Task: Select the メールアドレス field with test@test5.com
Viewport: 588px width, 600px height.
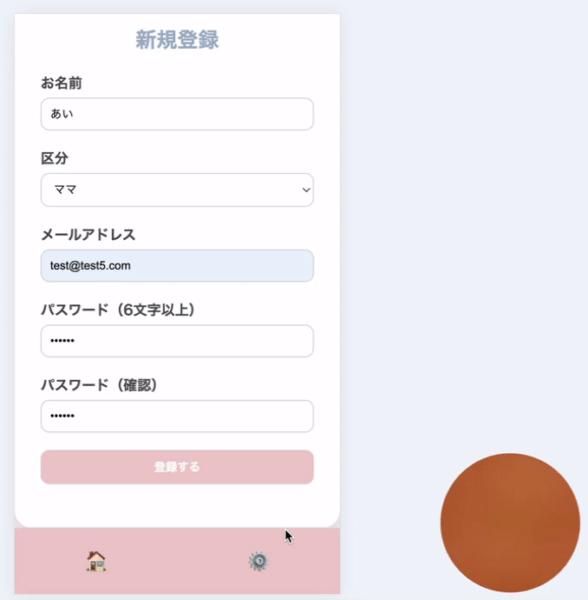Action: tap(177, 266)
